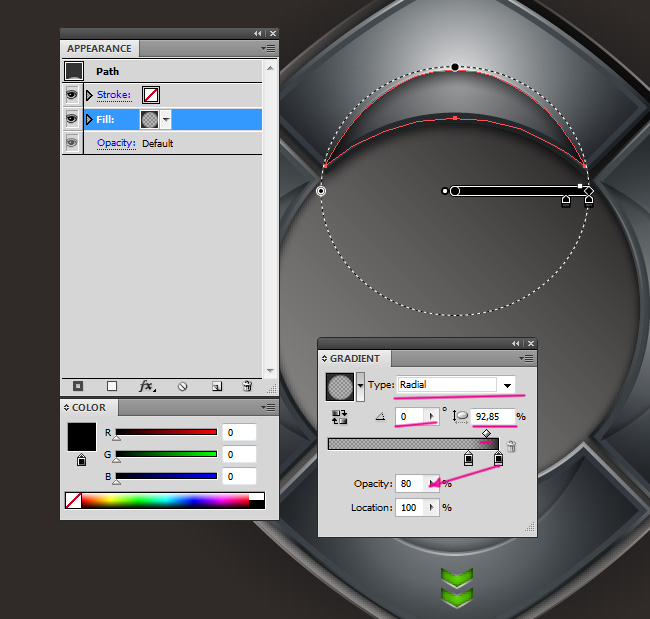The height and width of the screenshot is (619, 650).
Task: Click the B value input field
Action: click(x=239, y=476)
